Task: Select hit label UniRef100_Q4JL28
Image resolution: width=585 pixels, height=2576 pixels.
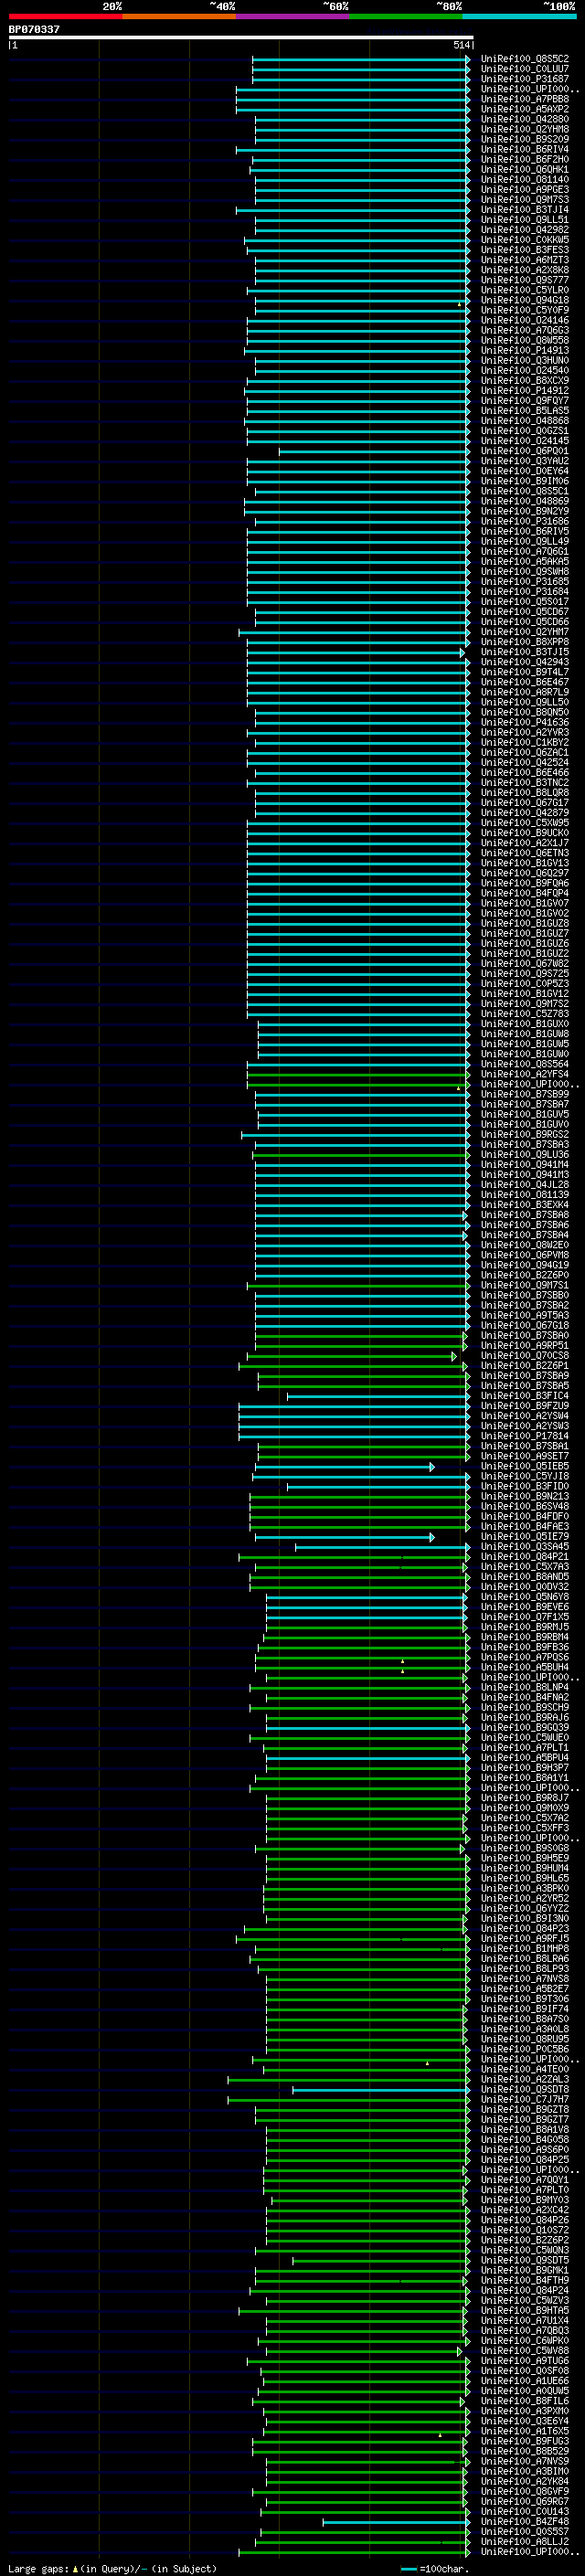Action: (x=525, y=1184)
